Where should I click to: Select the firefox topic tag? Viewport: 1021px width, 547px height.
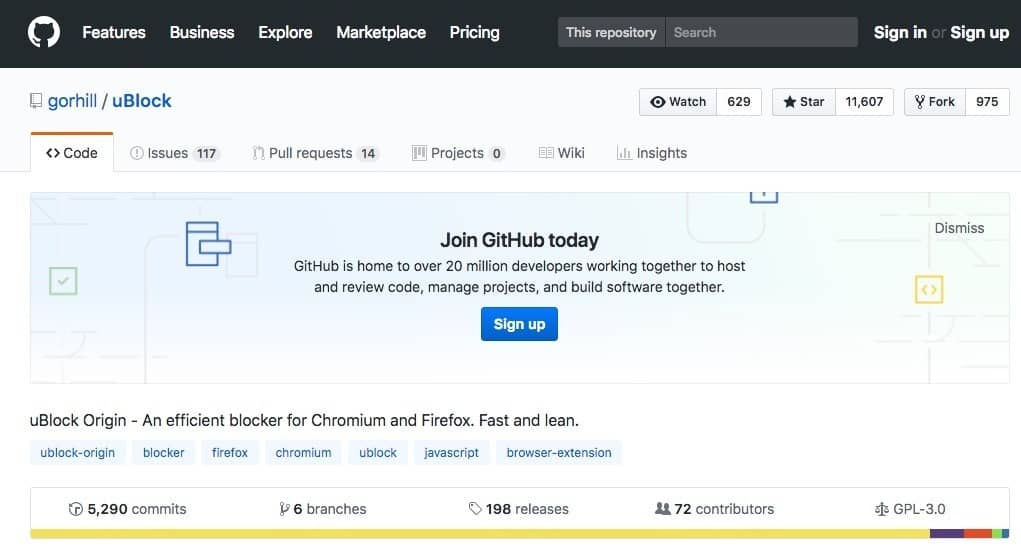pyautogui.click(x=230, y=453)
